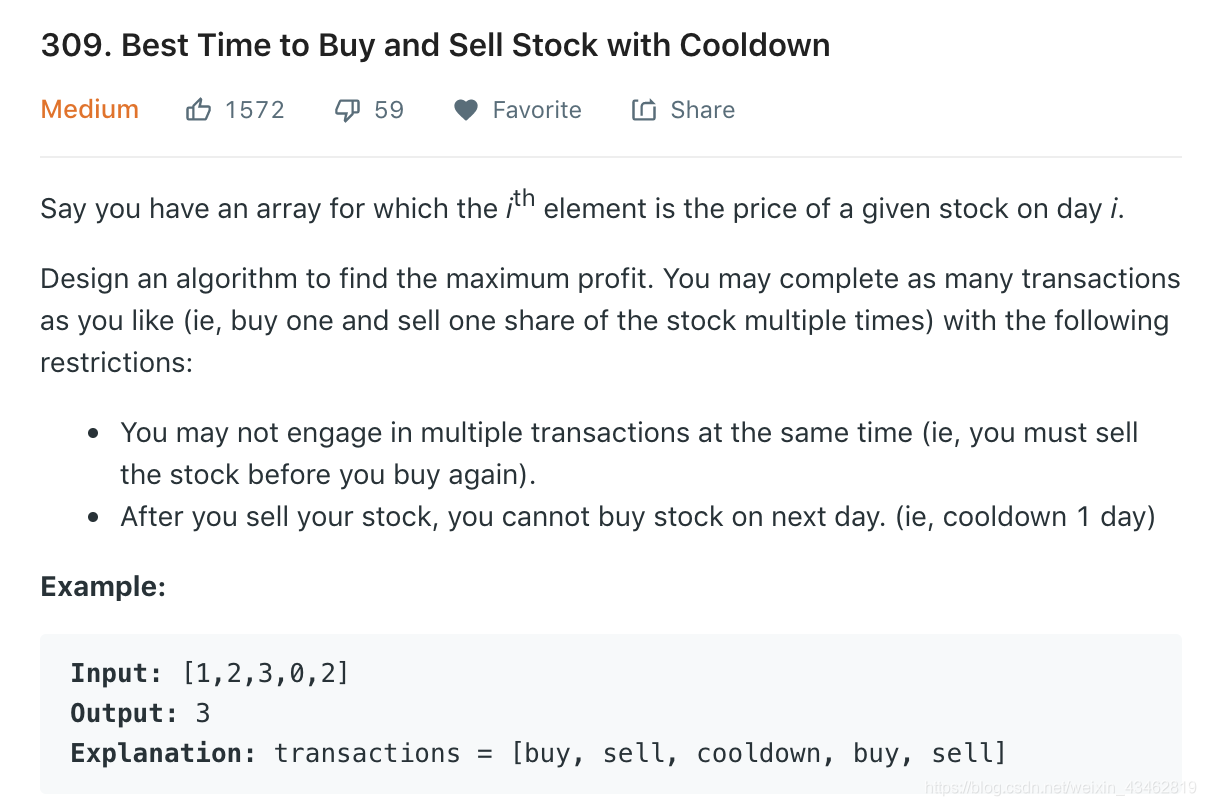Click the 1572 likes count
The image size is (1206, 806).
254,110
